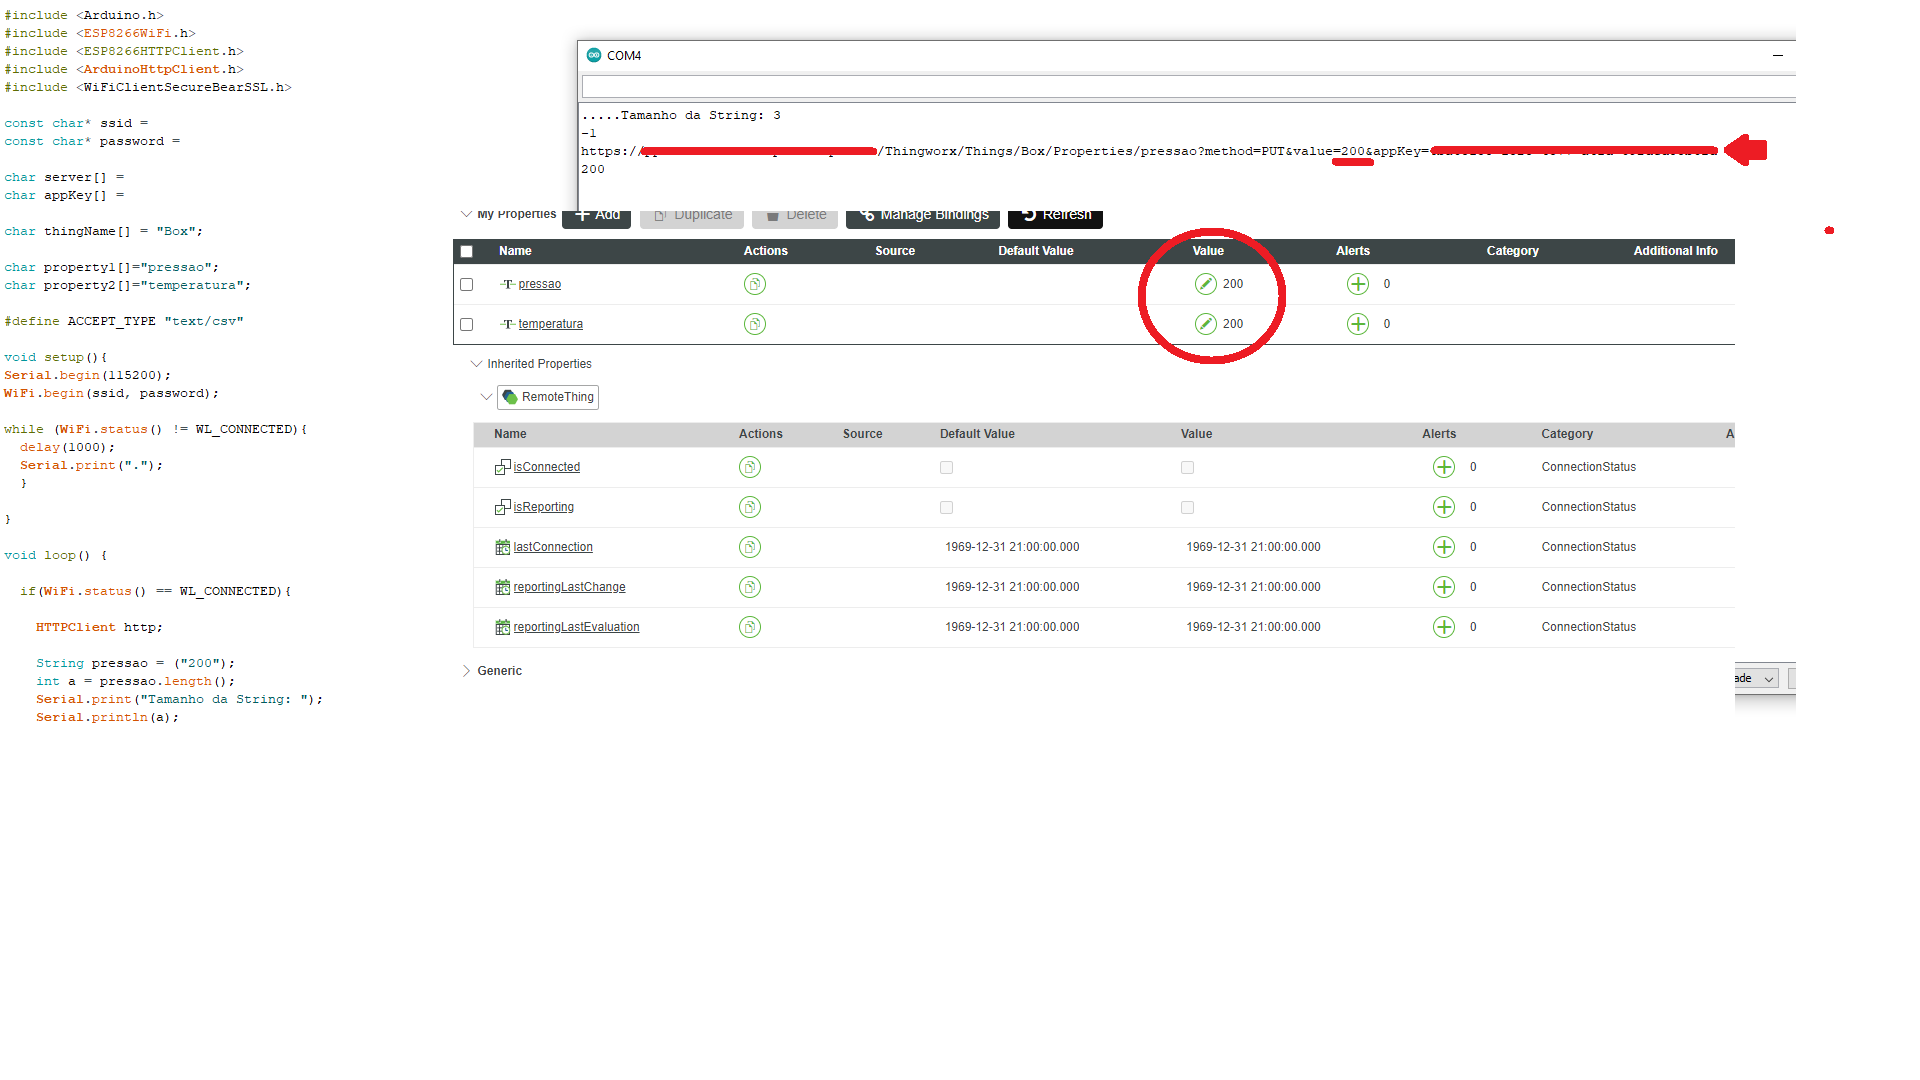Screen dimensions: 1920x1080
Task: Add an alert to the pressao property
Action: click(x=1357, y=284)
